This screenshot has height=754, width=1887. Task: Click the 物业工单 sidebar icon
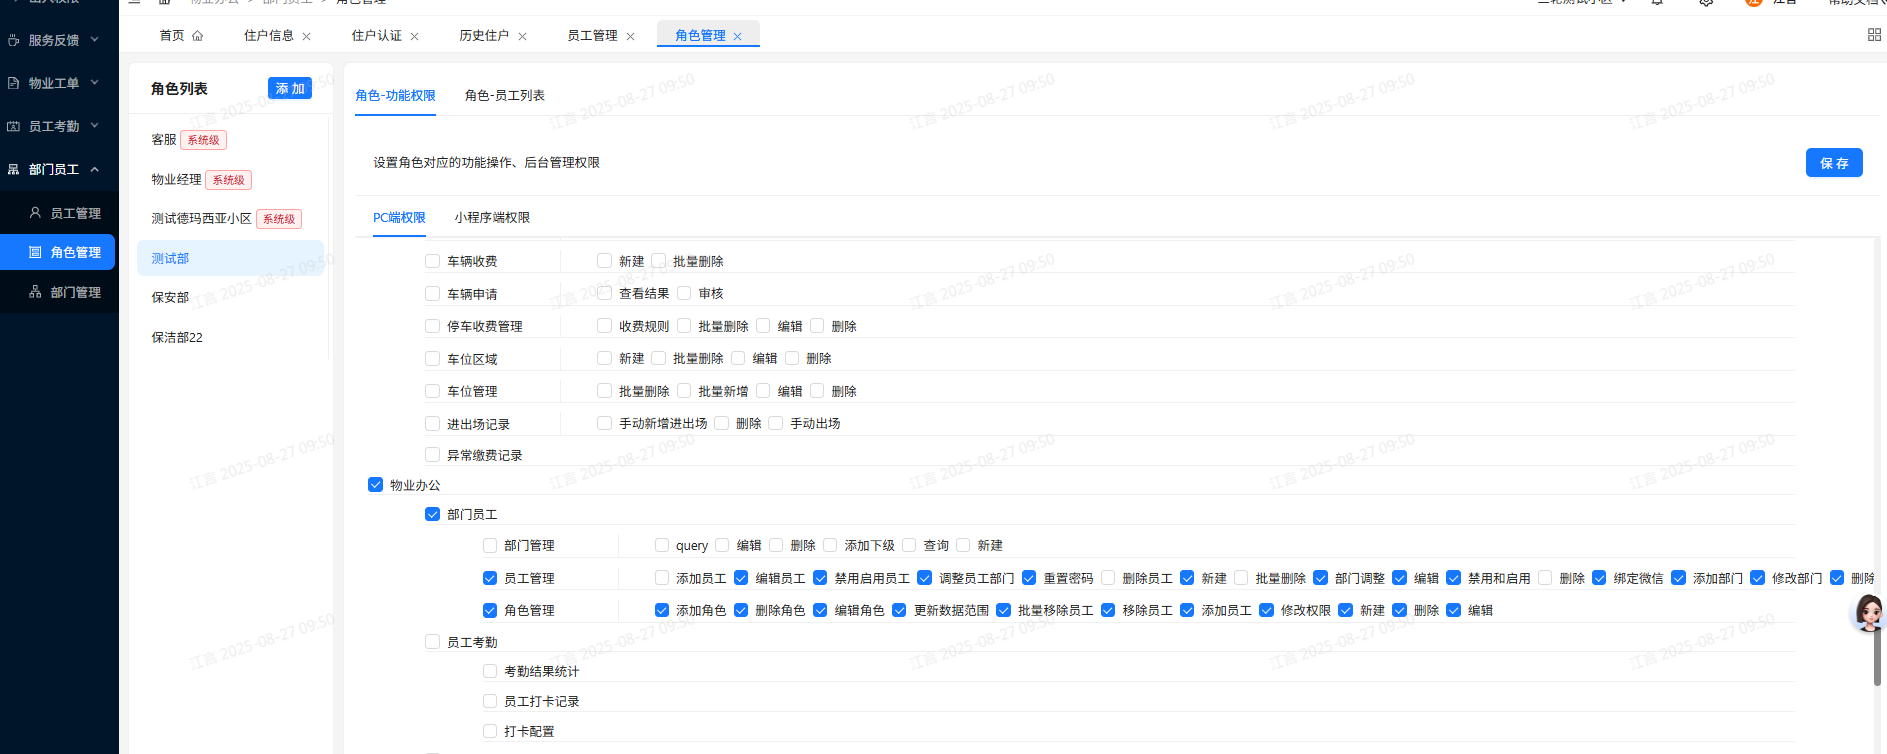[13, 83]
